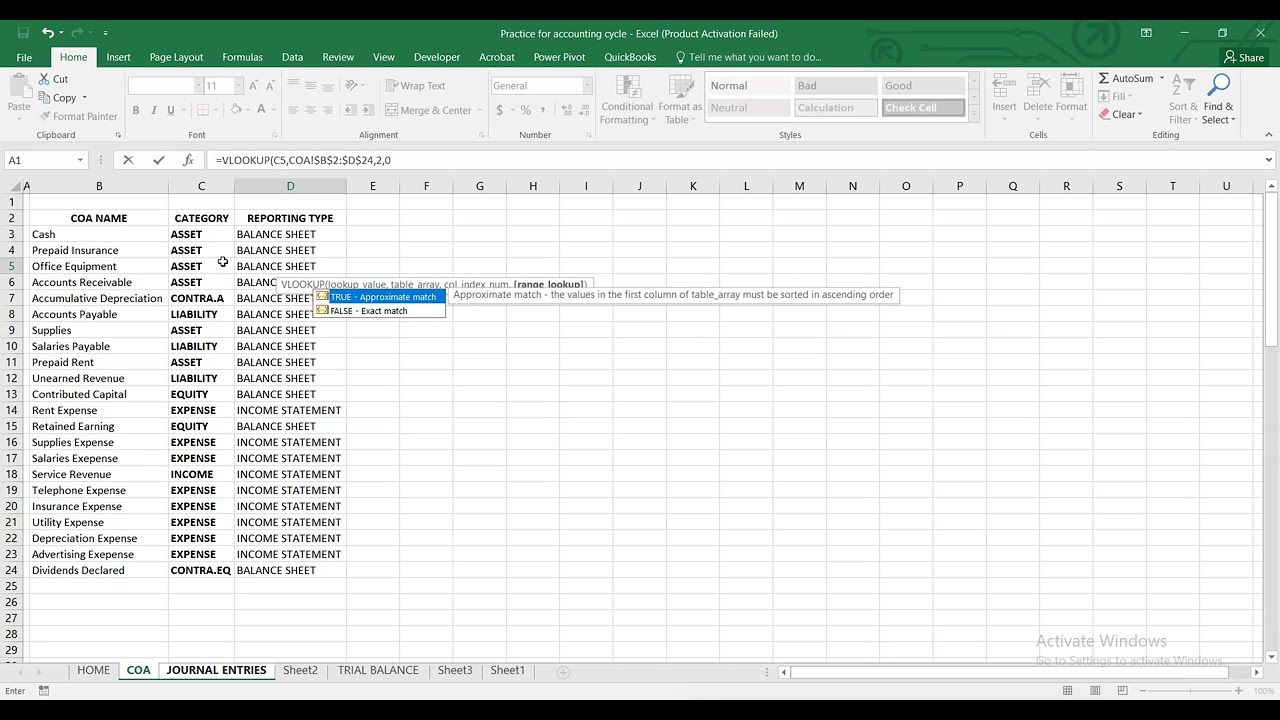The image size is (1280, 720).
Task: Open Insert Function fx dialog
Action: click(x=188, y=160)
